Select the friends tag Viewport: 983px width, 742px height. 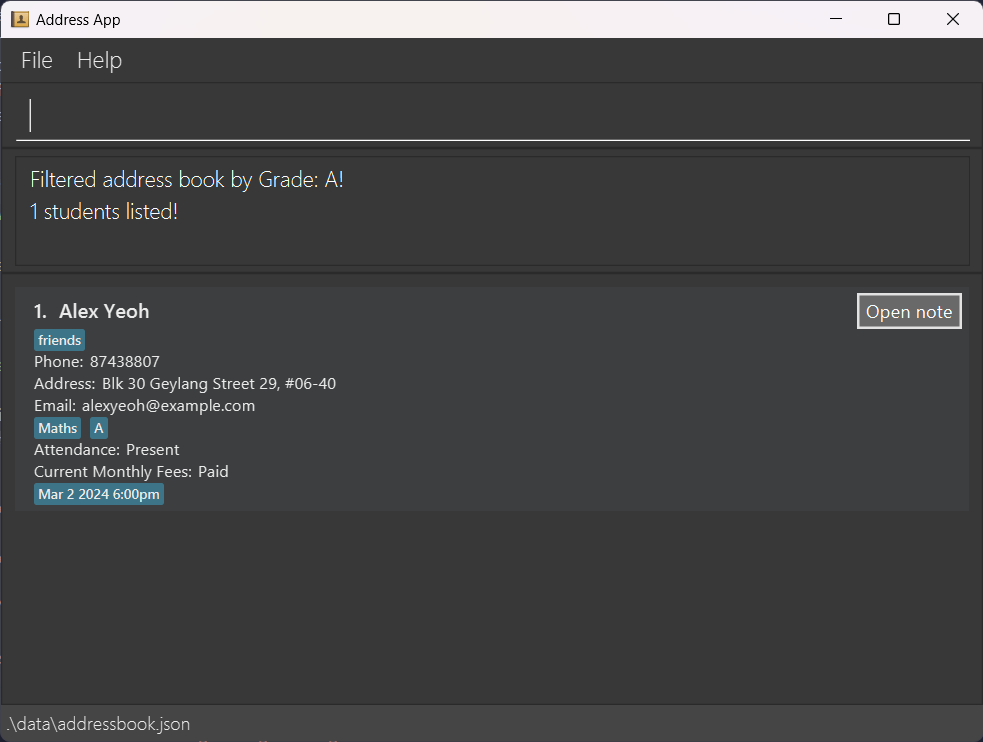coord(59,341)
